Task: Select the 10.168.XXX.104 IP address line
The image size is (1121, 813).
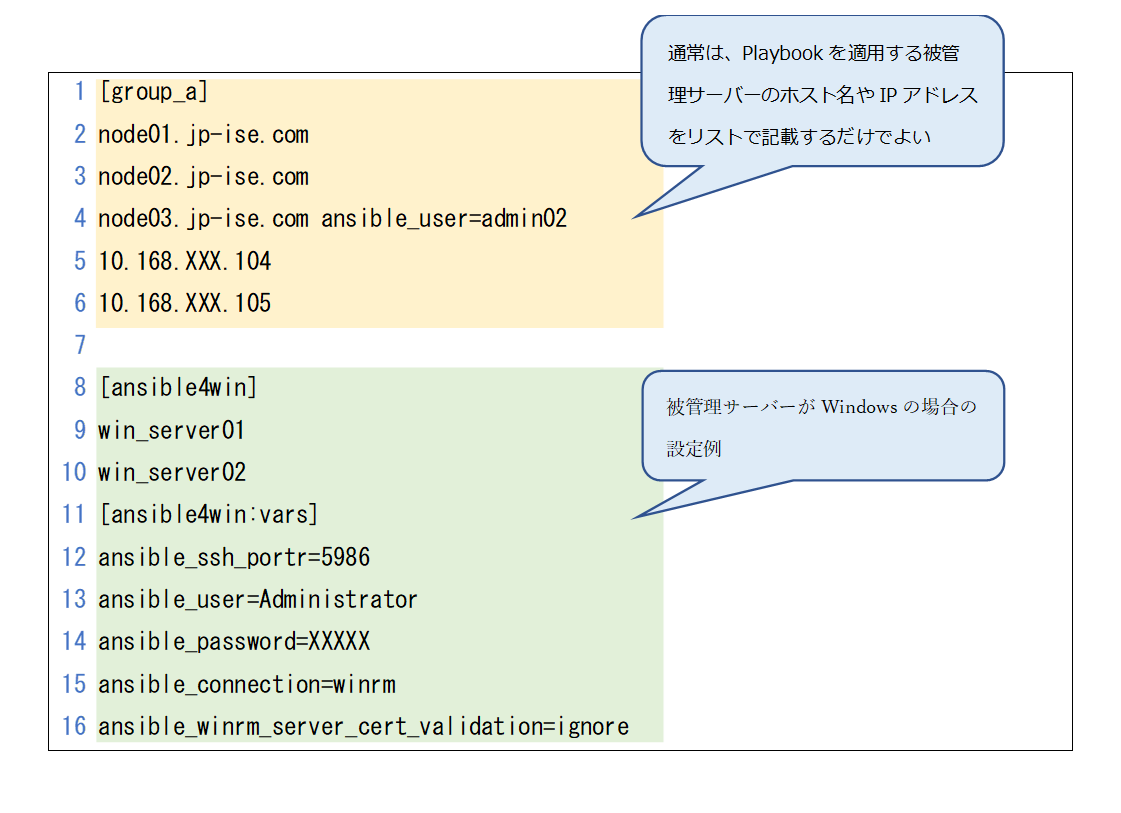Action: point(184,261)
